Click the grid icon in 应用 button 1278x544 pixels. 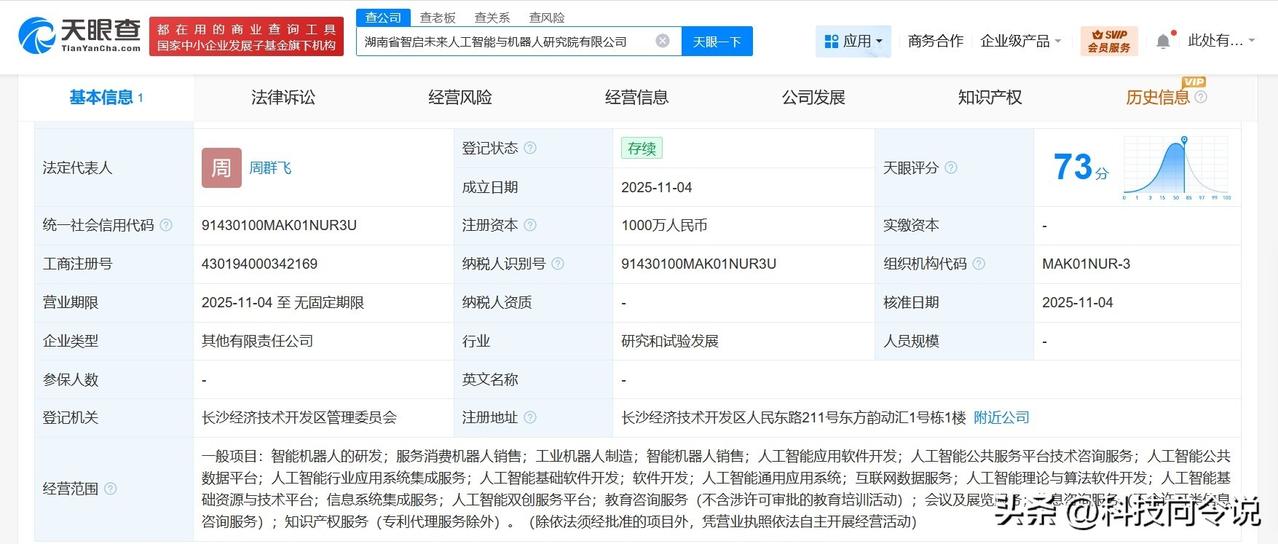[831, 41]
